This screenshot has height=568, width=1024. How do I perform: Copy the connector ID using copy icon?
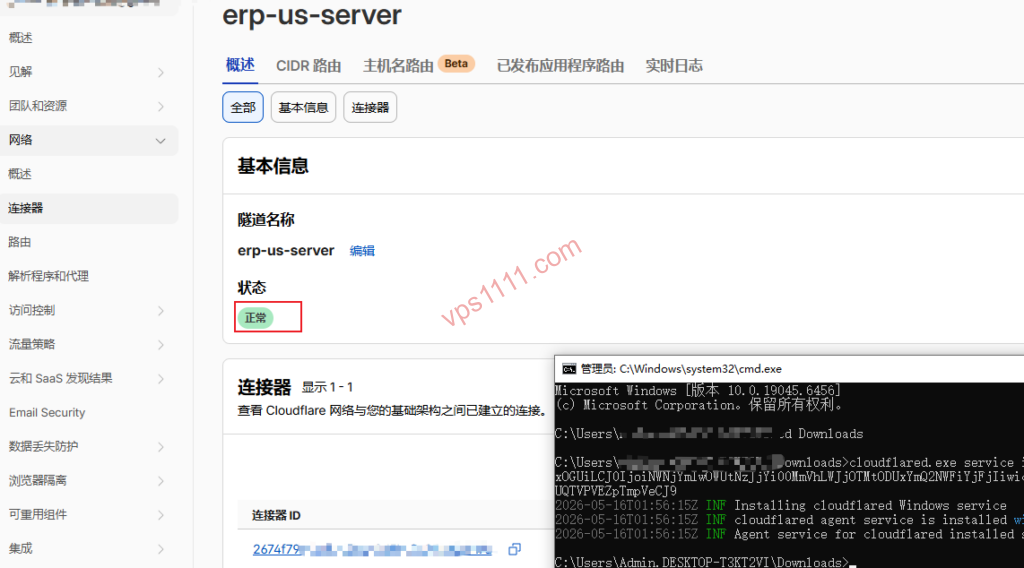pyautogui.click(x=515, y=549)
